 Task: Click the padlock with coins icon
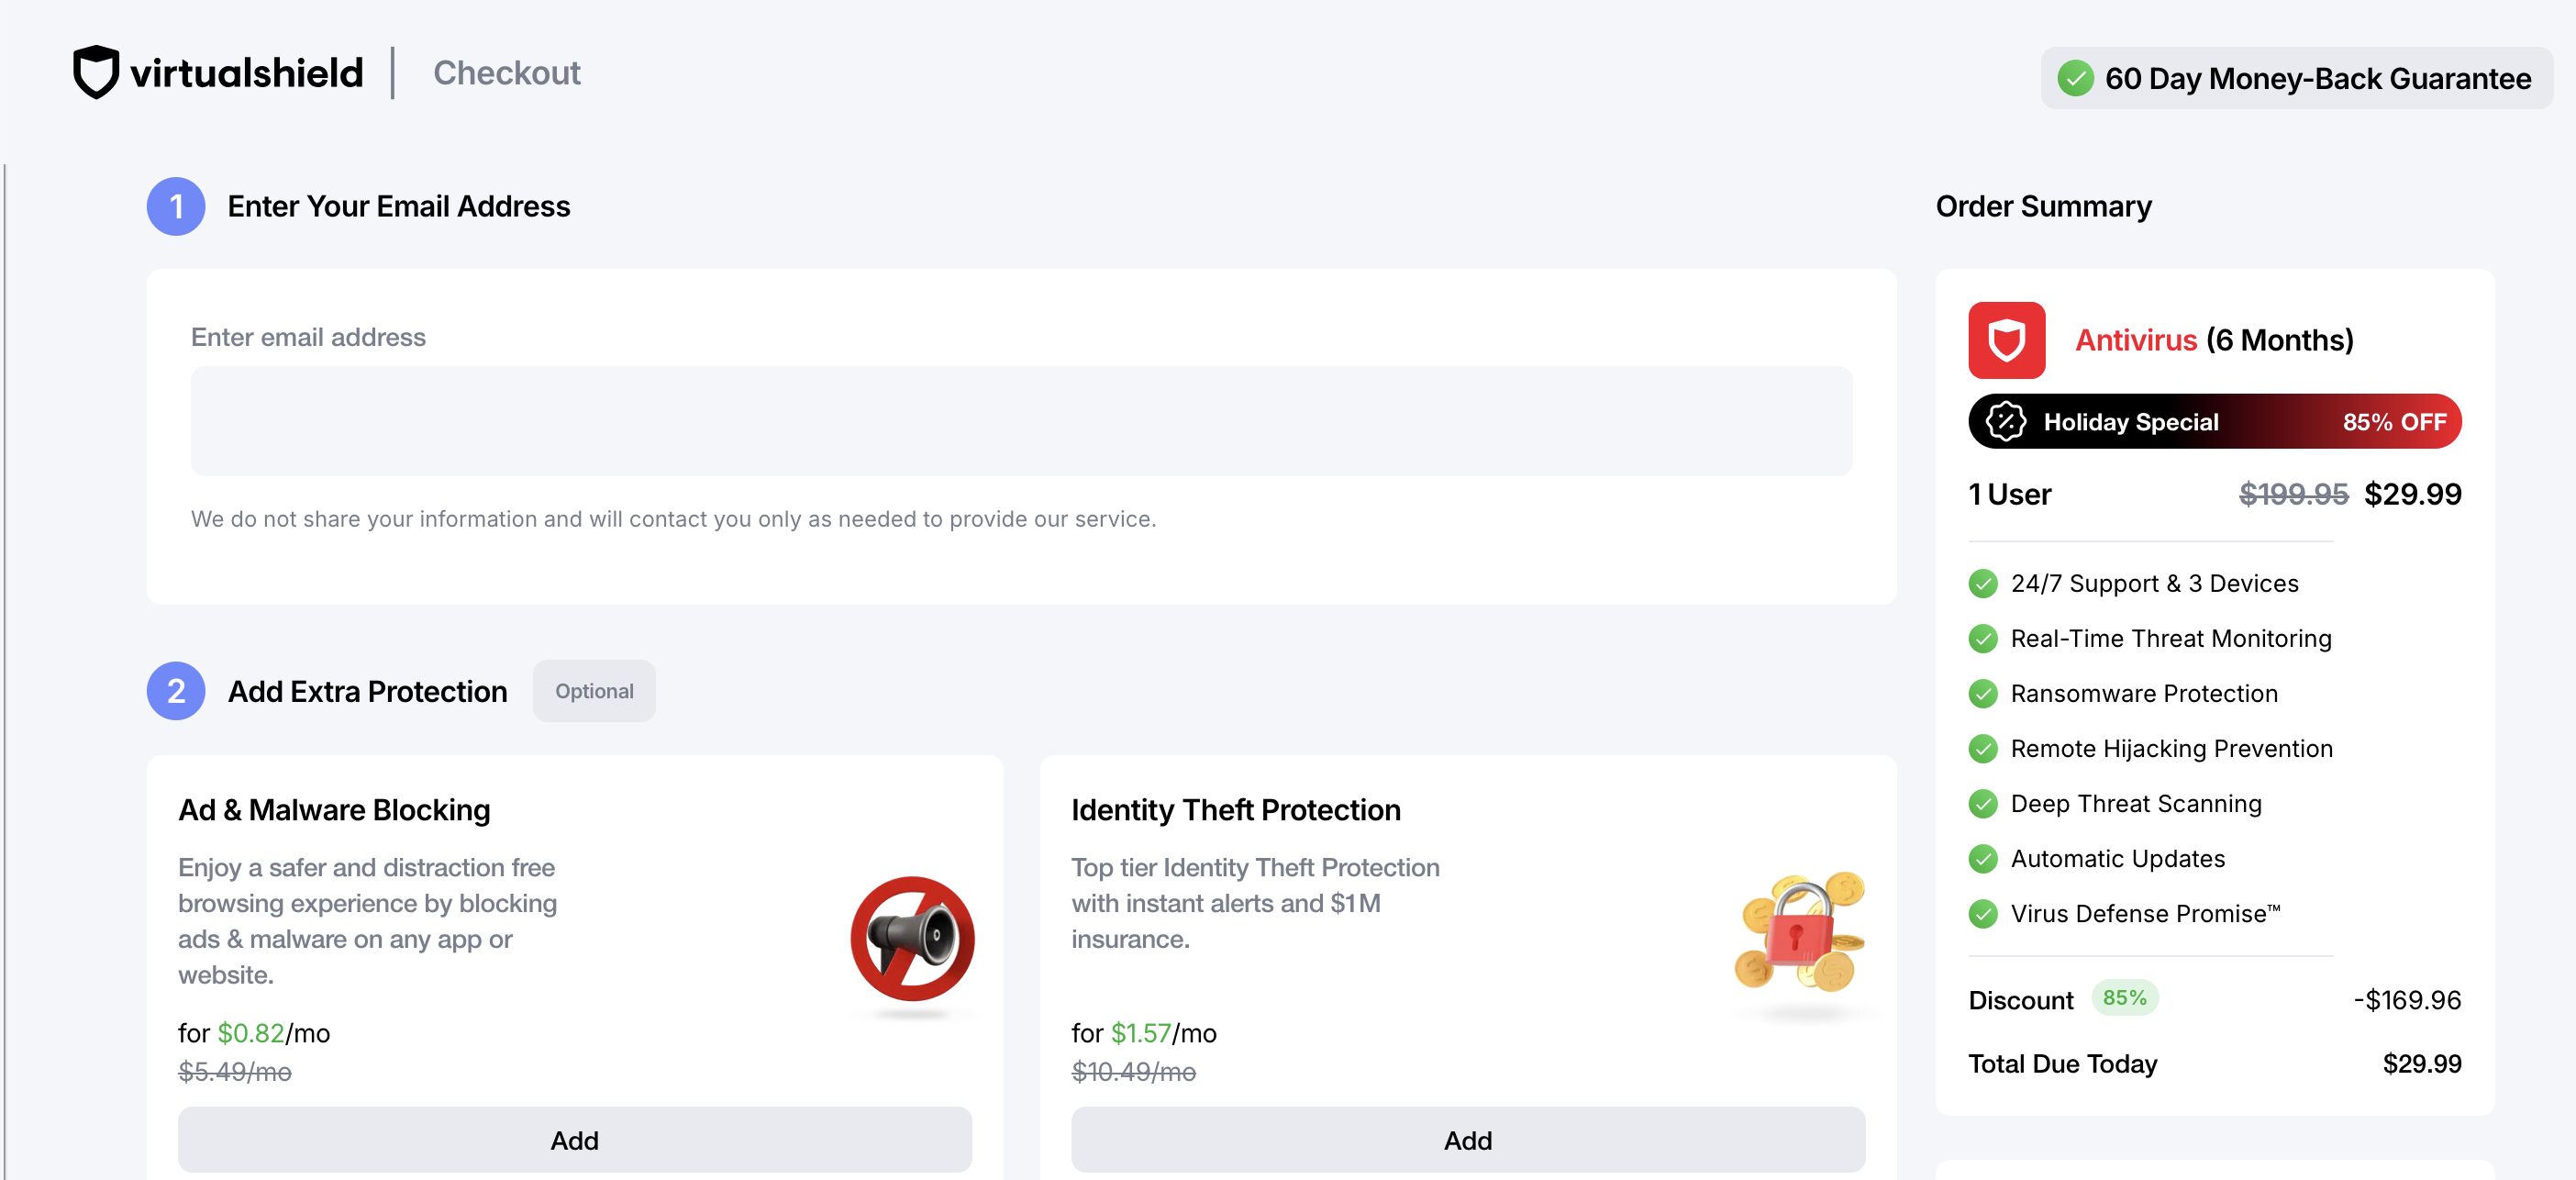(x=1800, y=931)
